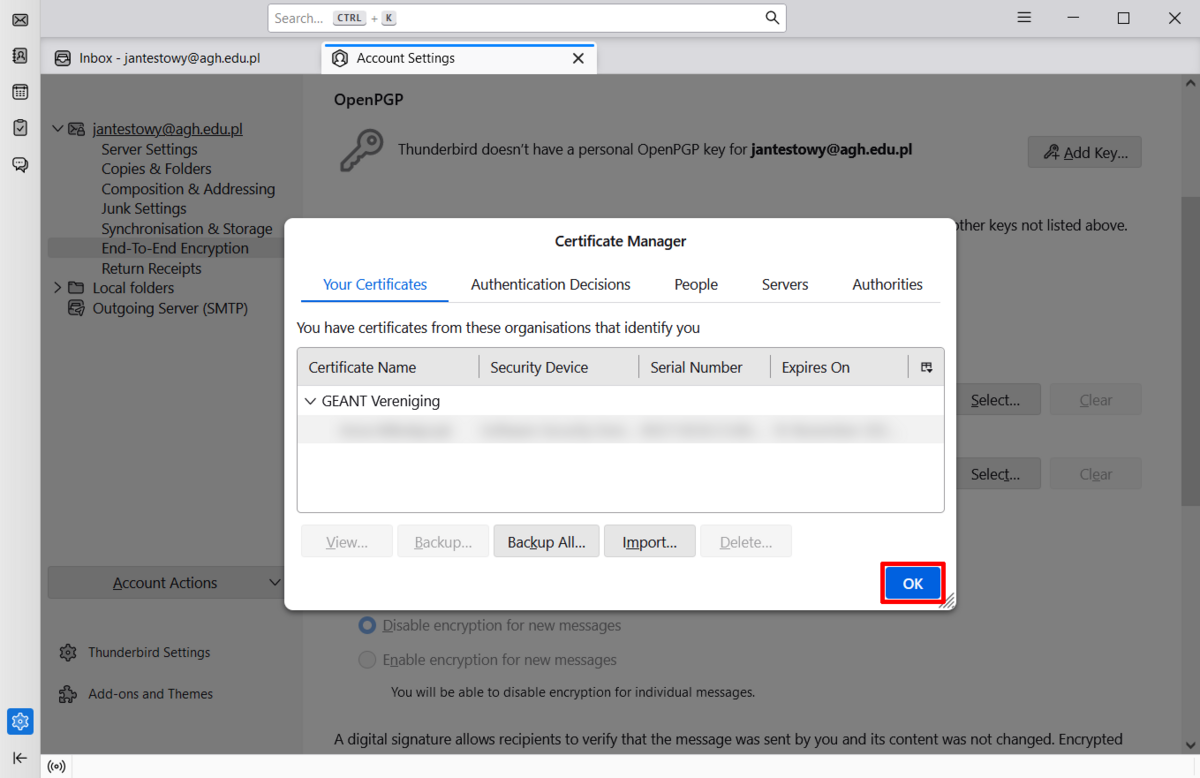Switch to the Authentication Decisions tab
The width and height of the screenshot is (1200, 778).
(x=550, y=285)
